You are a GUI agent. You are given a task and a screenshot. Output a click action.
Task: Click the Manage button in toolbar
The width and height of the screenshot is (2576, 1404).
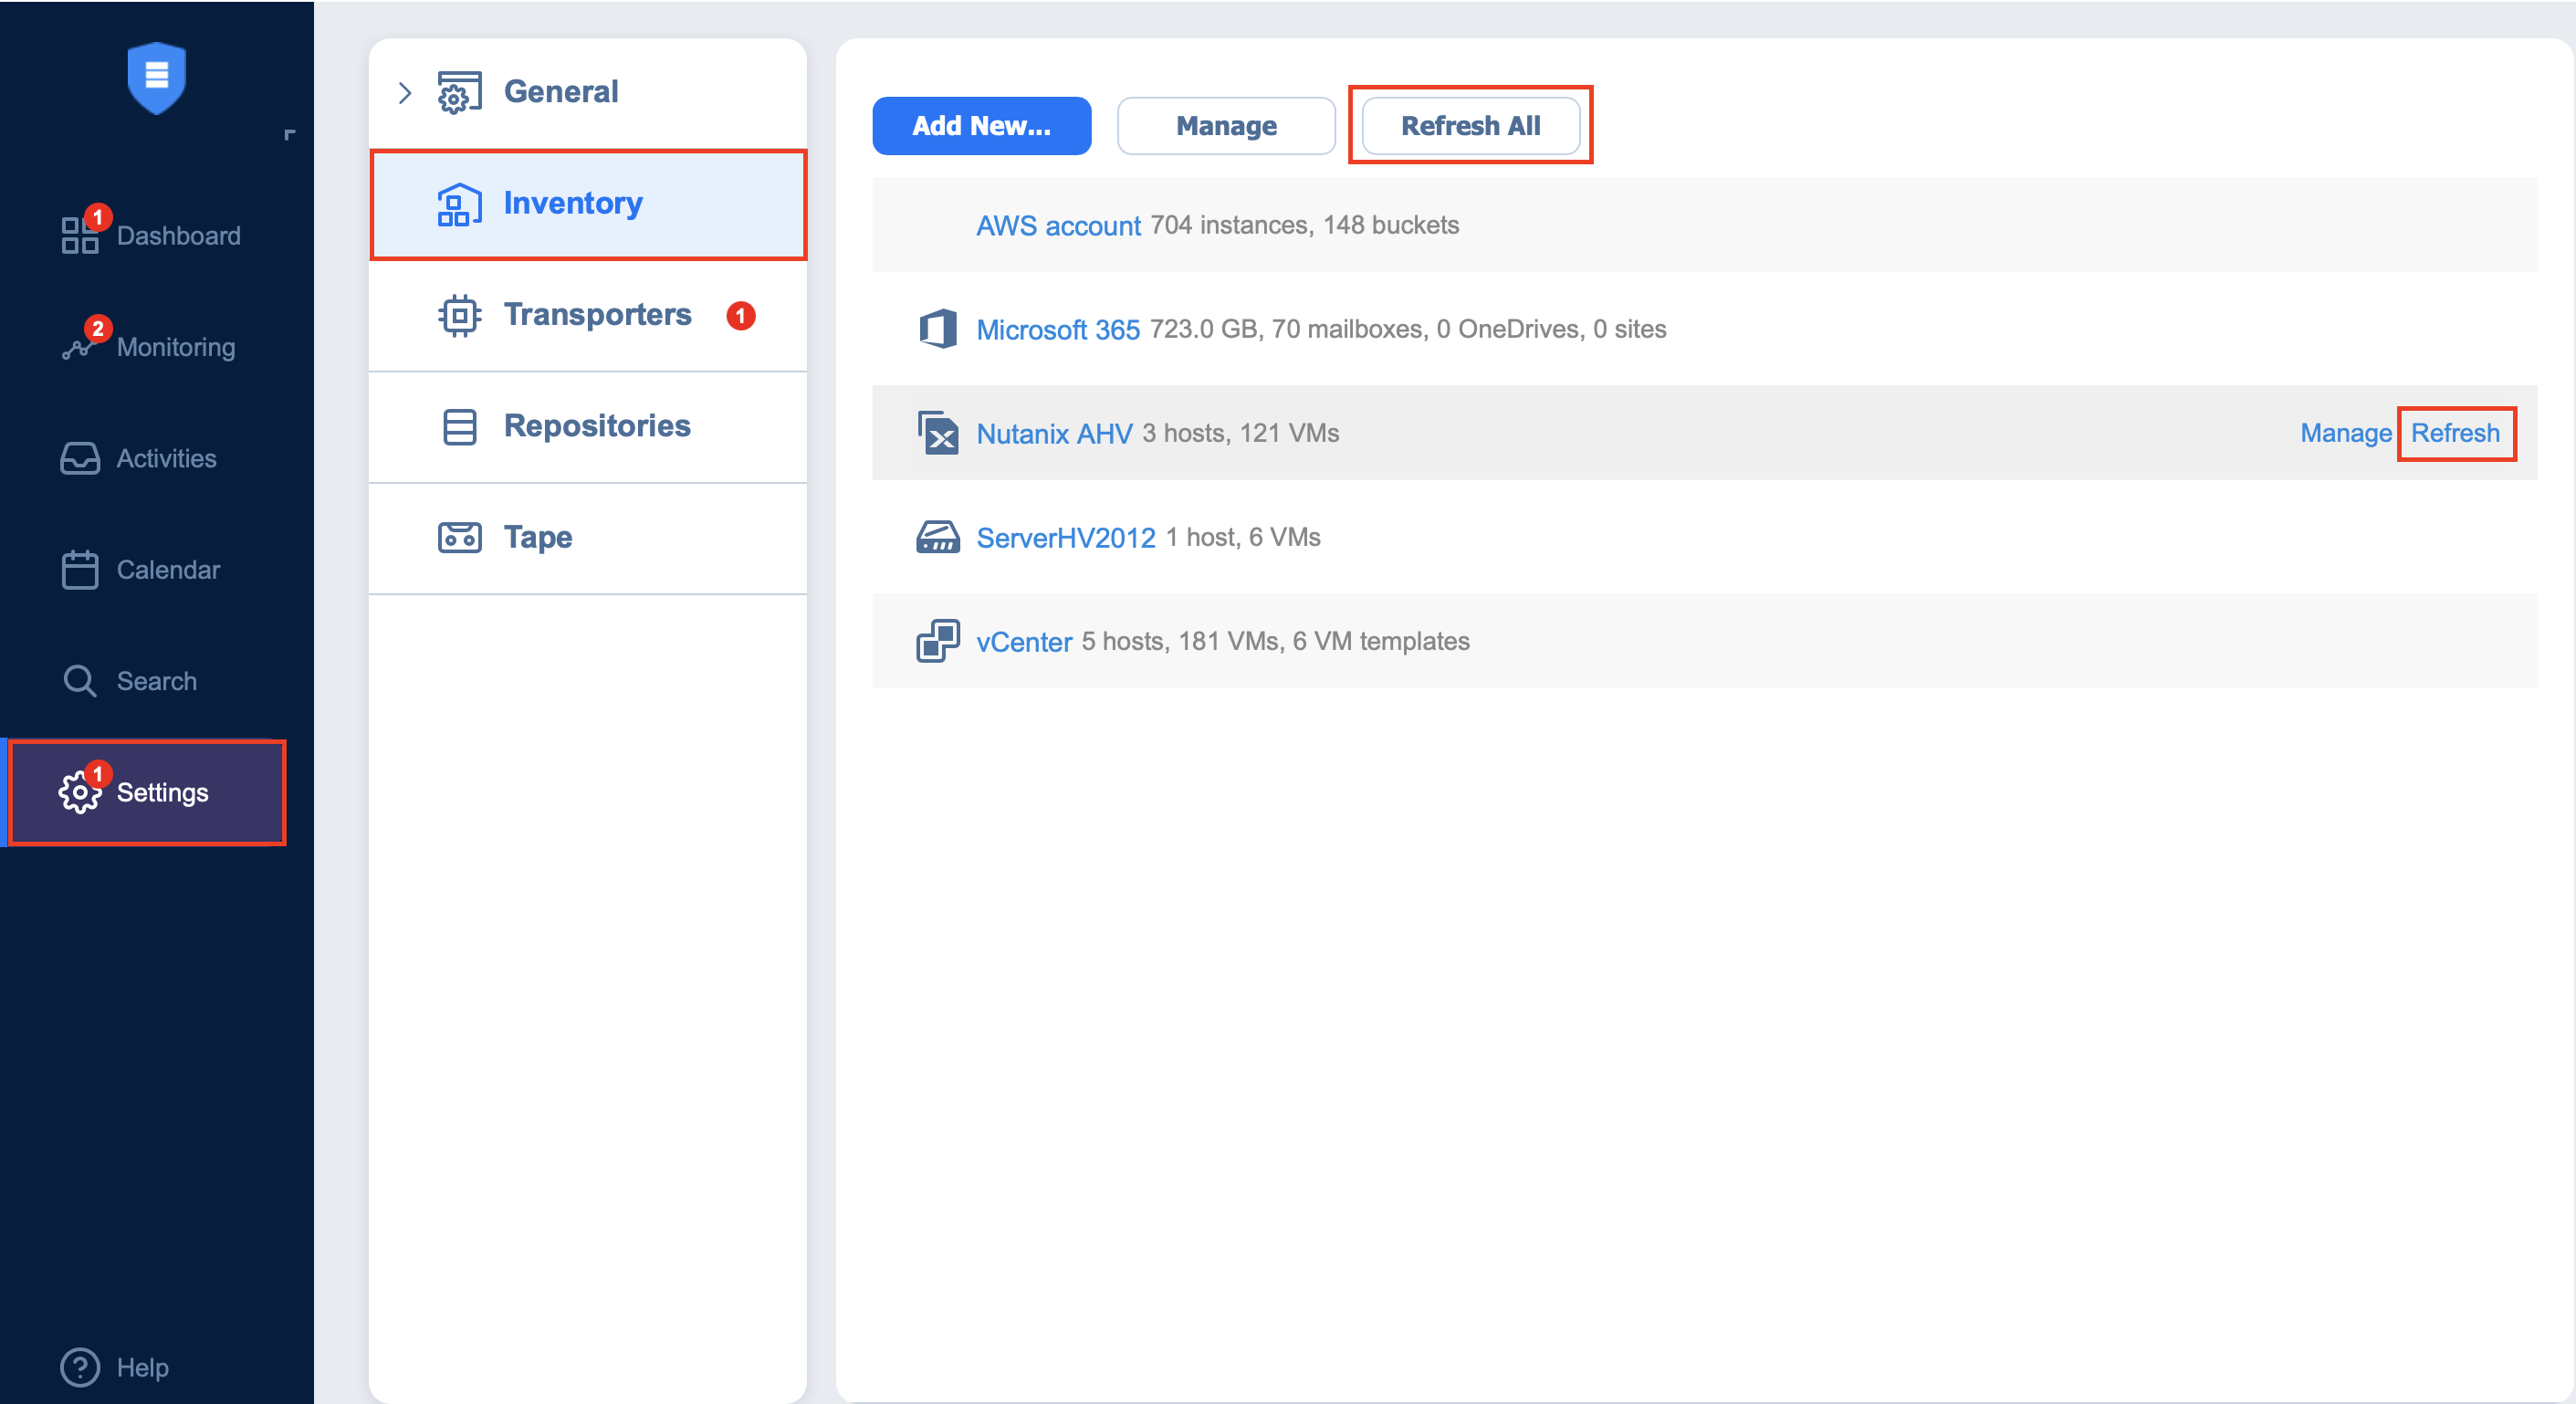(x=1226, y=126)
